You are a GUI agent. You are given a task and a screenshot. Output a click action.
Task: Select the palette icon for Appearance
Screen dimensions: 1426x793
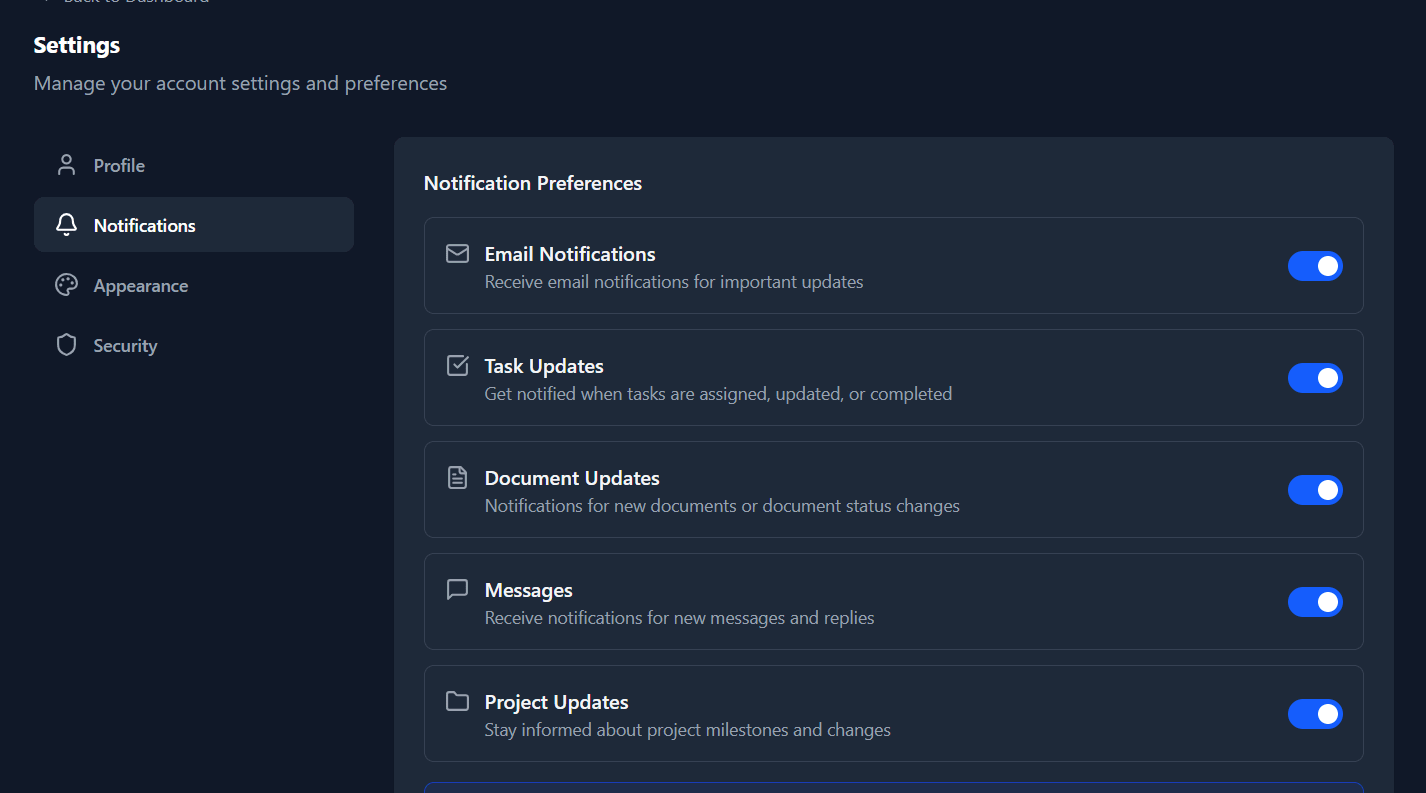pyautogui.click(x=66, y=285)
